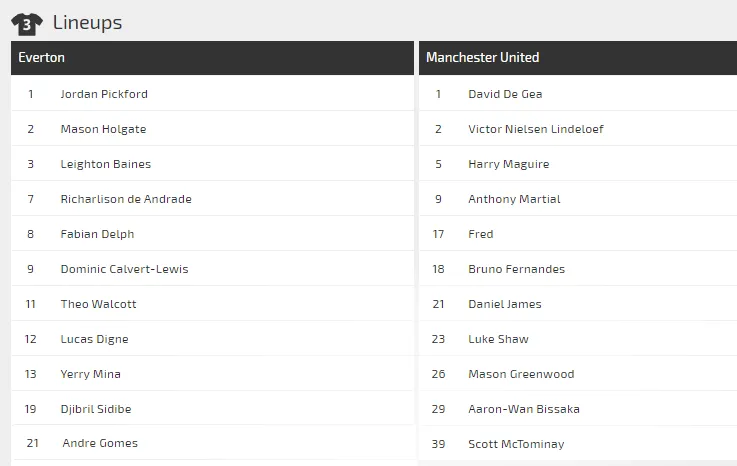Click Fabian Delph in the lineup
This screenshot has height=466, width=737.
(97, 234)
